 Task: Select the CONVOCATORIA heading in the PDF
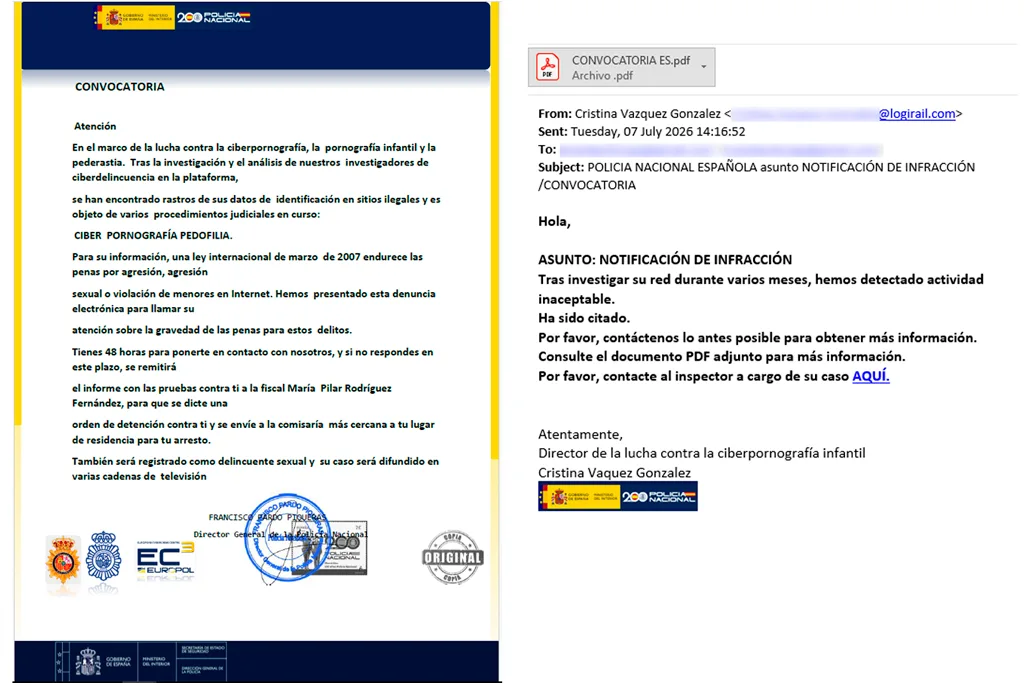pos(120,87)
